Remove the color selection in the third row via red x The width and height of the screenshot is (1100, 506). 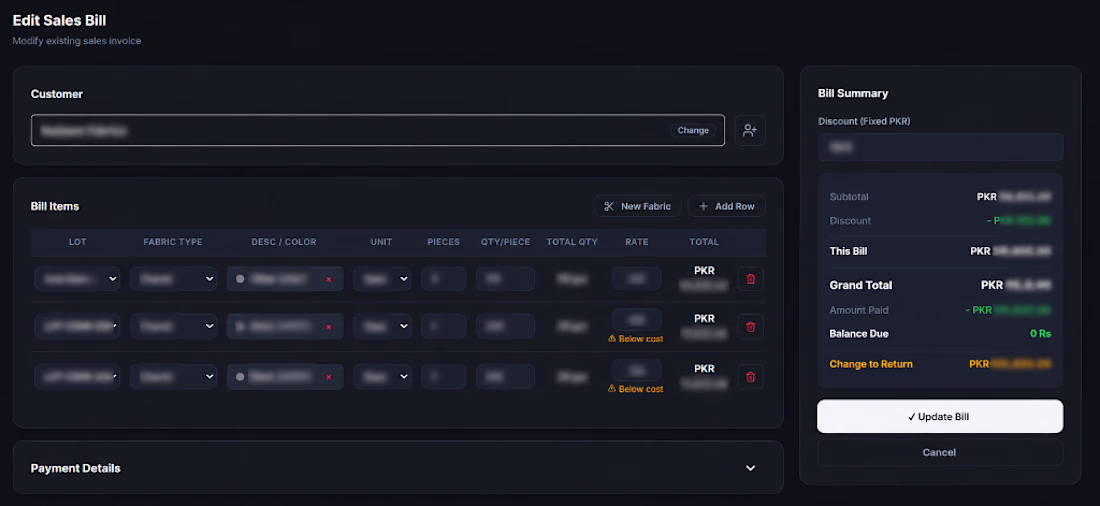(x=328, y=378)
